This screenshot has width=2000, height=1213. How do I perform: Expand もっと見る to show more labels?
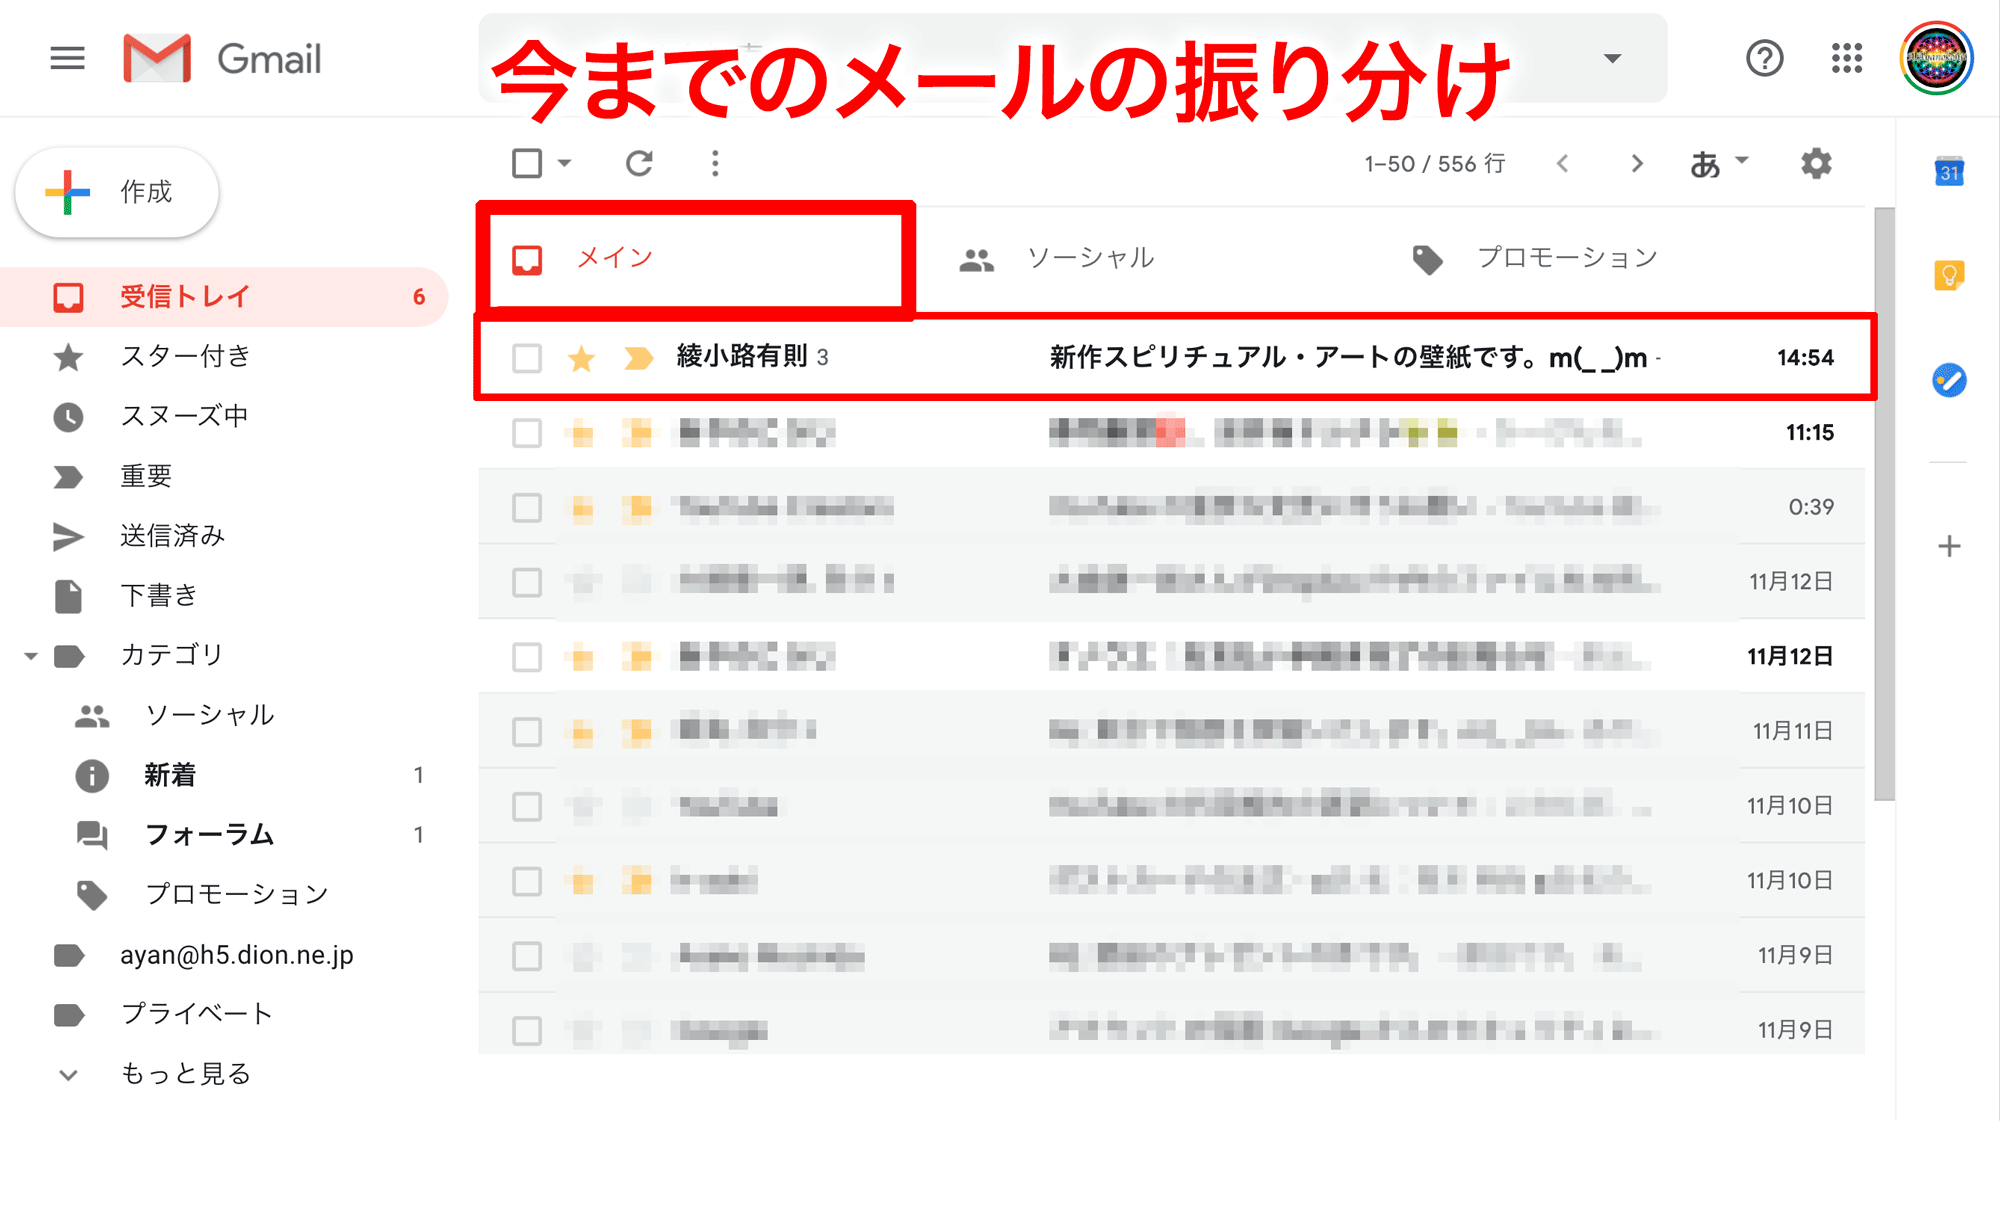185,1073
